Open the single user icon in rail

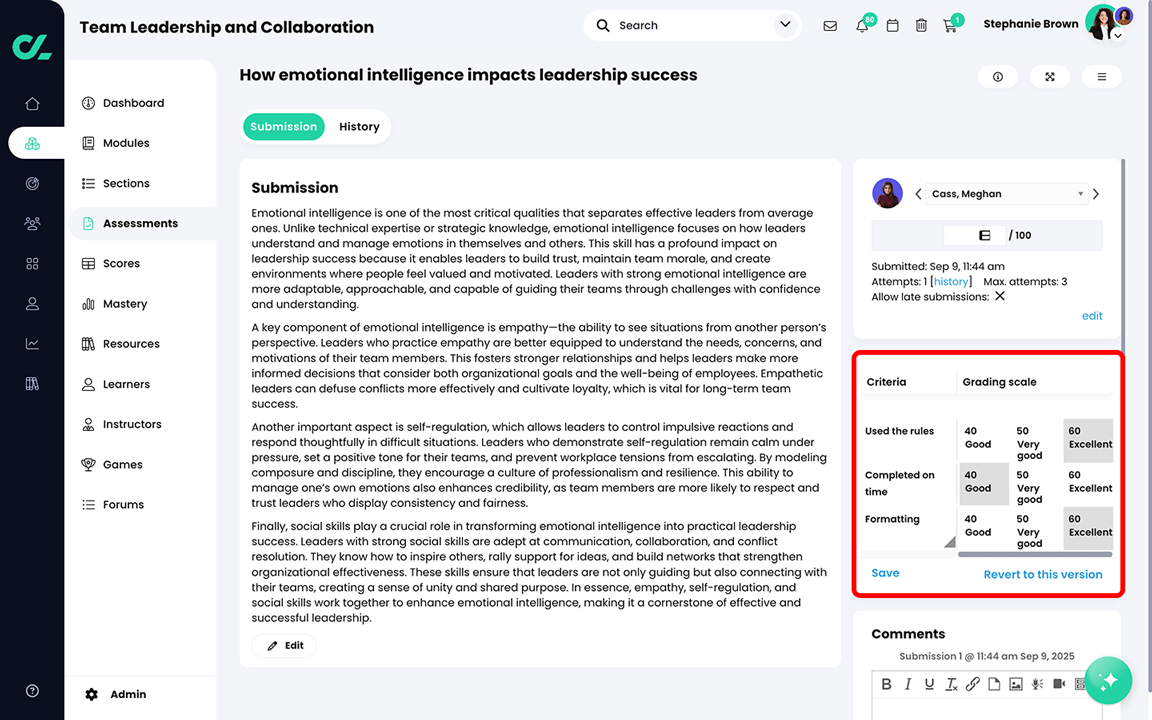click(x=32, y=303)
